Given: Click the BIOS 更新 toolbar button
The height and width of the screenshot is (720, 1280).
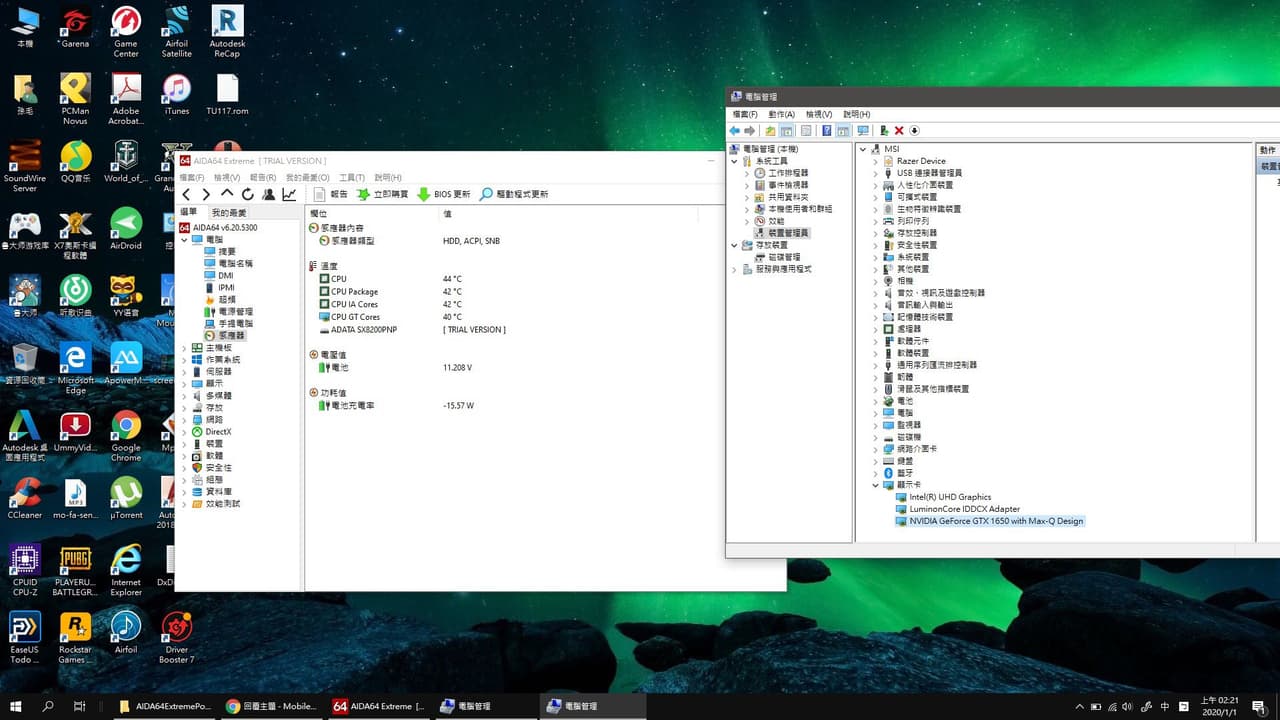Looking at the screenshot, I should pyautogui.click(x=444, y=194).
